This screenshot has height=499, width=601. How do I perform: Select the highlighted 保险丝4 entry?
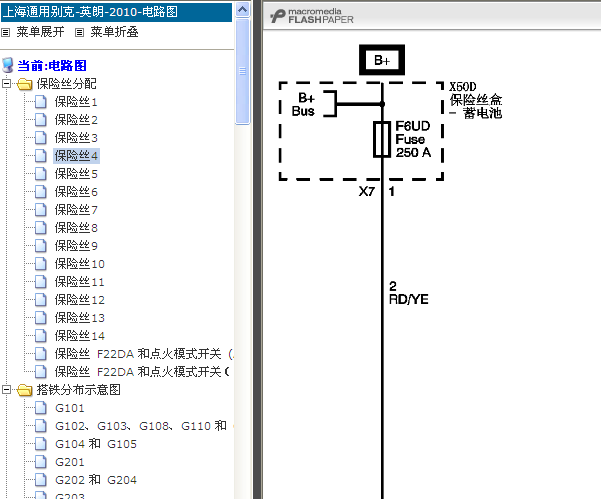tap(76, 156)
